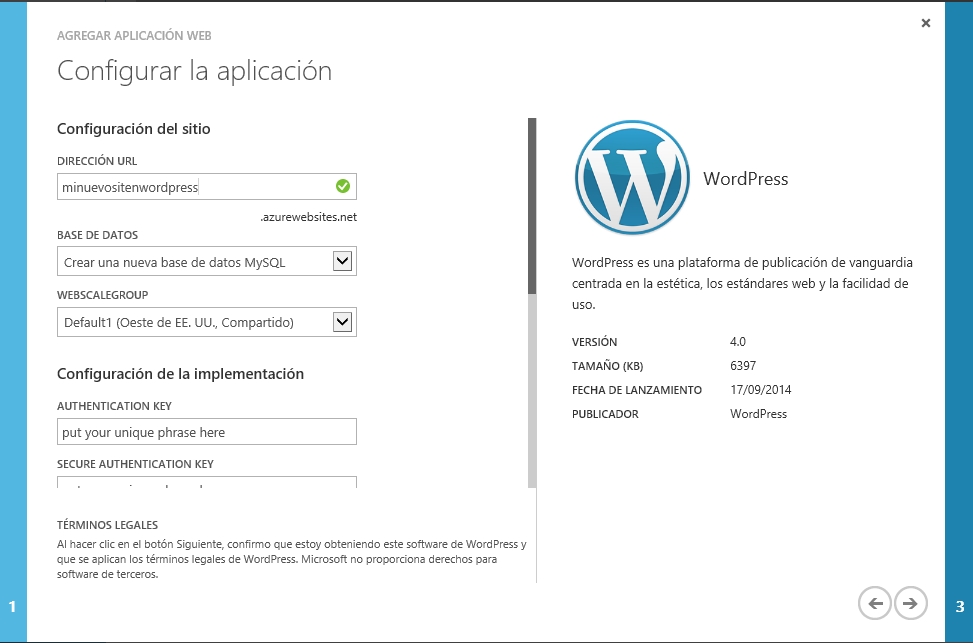Click the size value 6397

coord(743,366)
